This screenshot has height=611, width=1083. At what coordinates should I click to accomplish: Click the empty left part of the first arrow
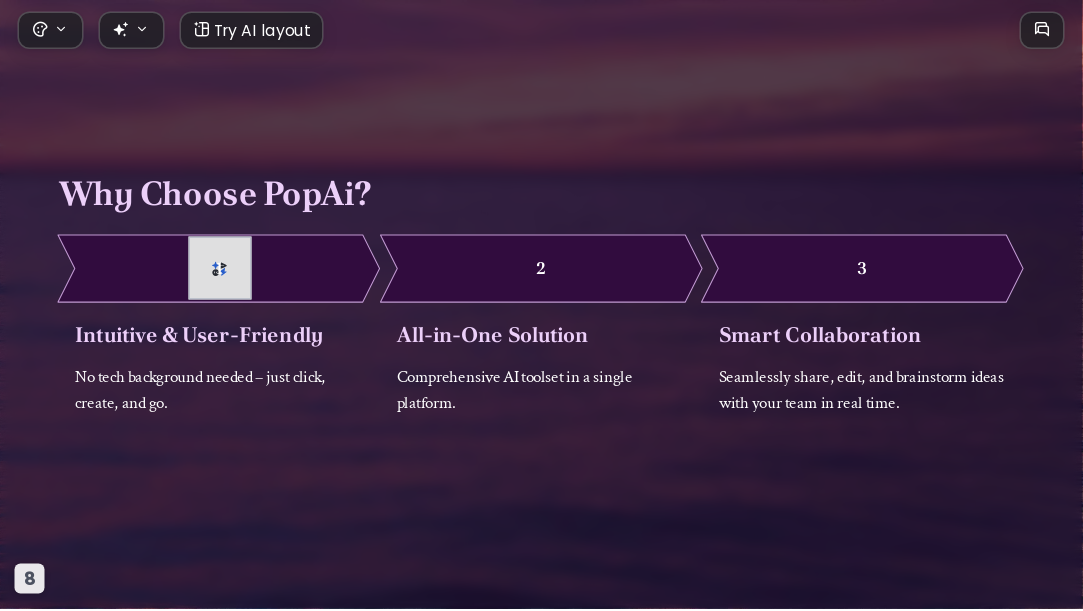(128, 269)
